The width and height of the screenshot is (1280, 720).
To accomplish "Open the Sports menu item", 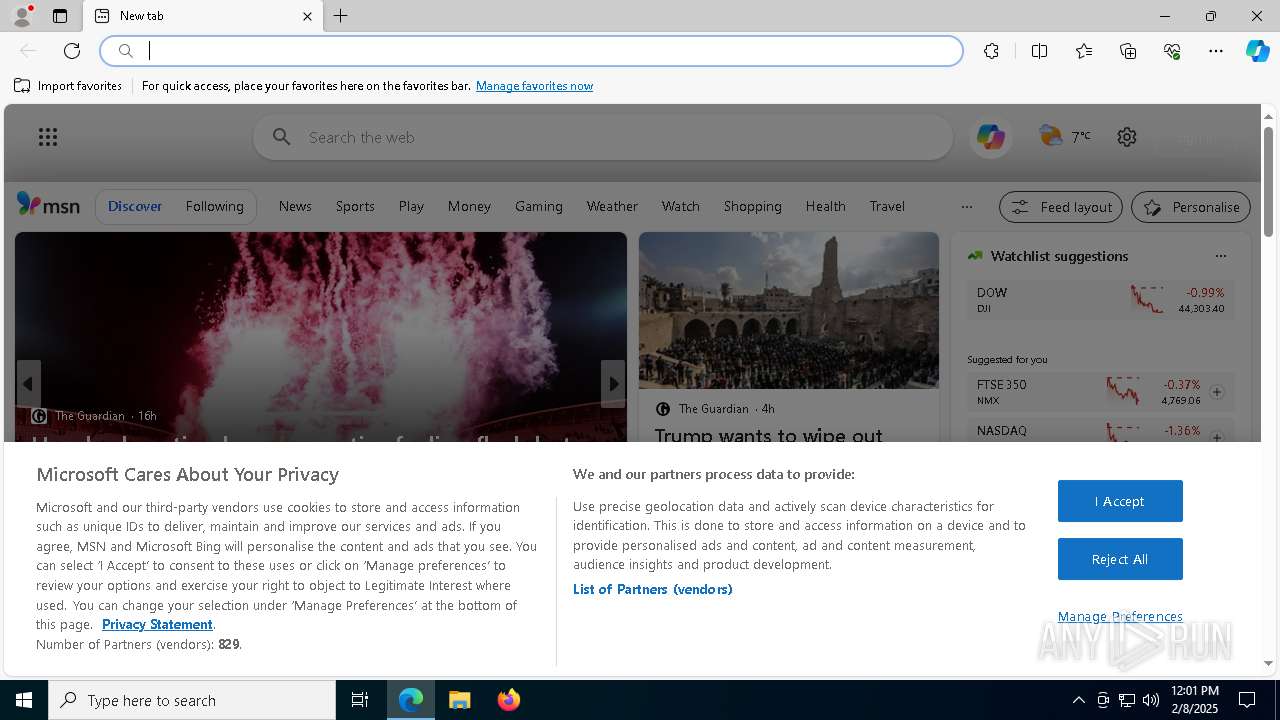I will click(x=355, y=206).
